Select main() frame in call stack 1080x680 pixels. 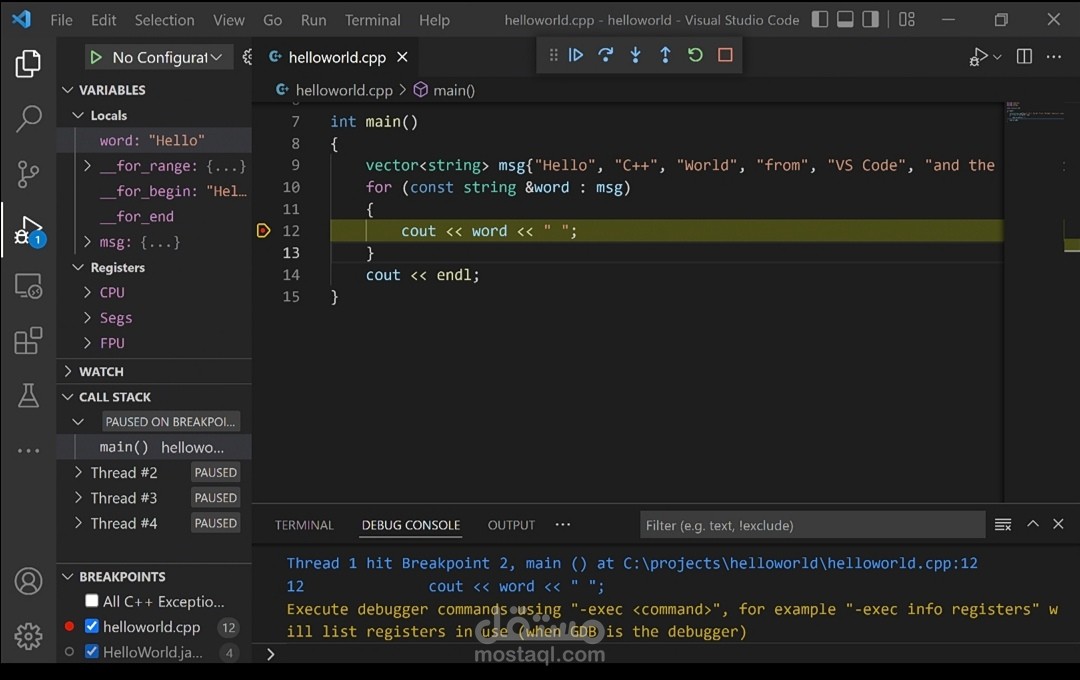(x=154, y=447)
